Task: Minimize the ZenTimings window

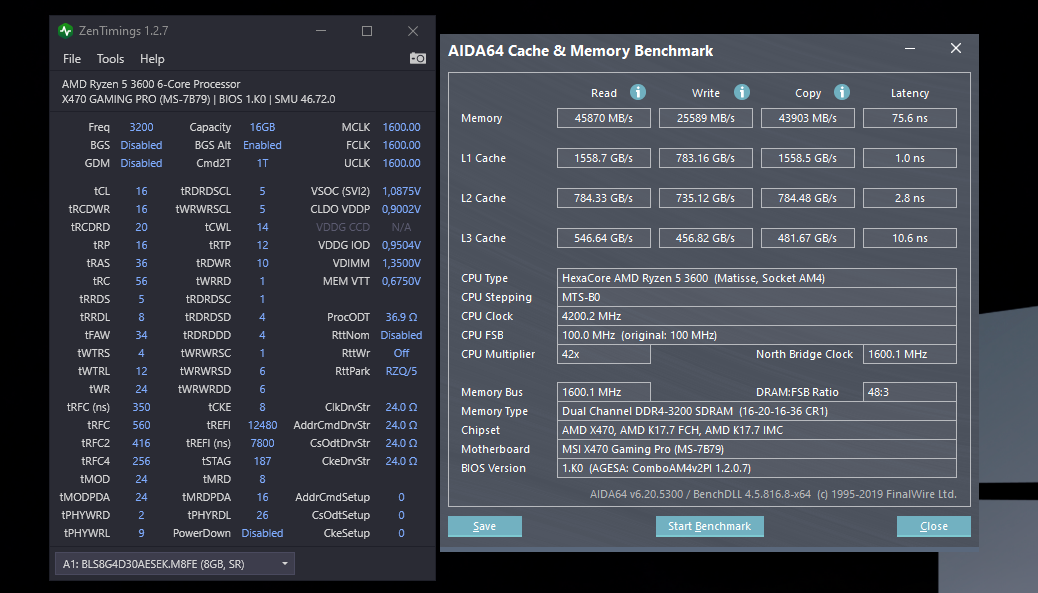Action: click(321, 30)
